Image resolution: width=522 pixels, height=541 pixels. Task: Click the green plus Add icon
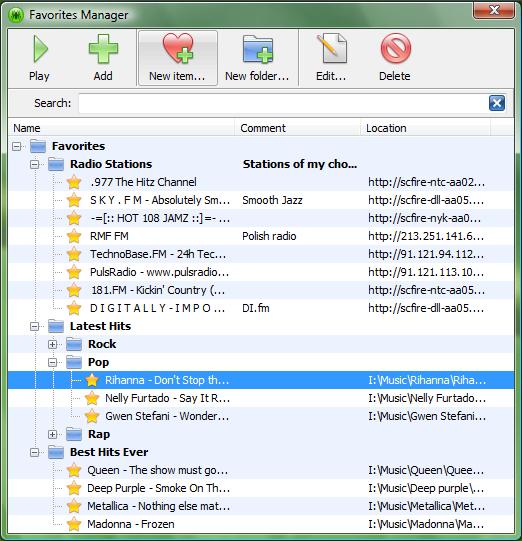103,49
